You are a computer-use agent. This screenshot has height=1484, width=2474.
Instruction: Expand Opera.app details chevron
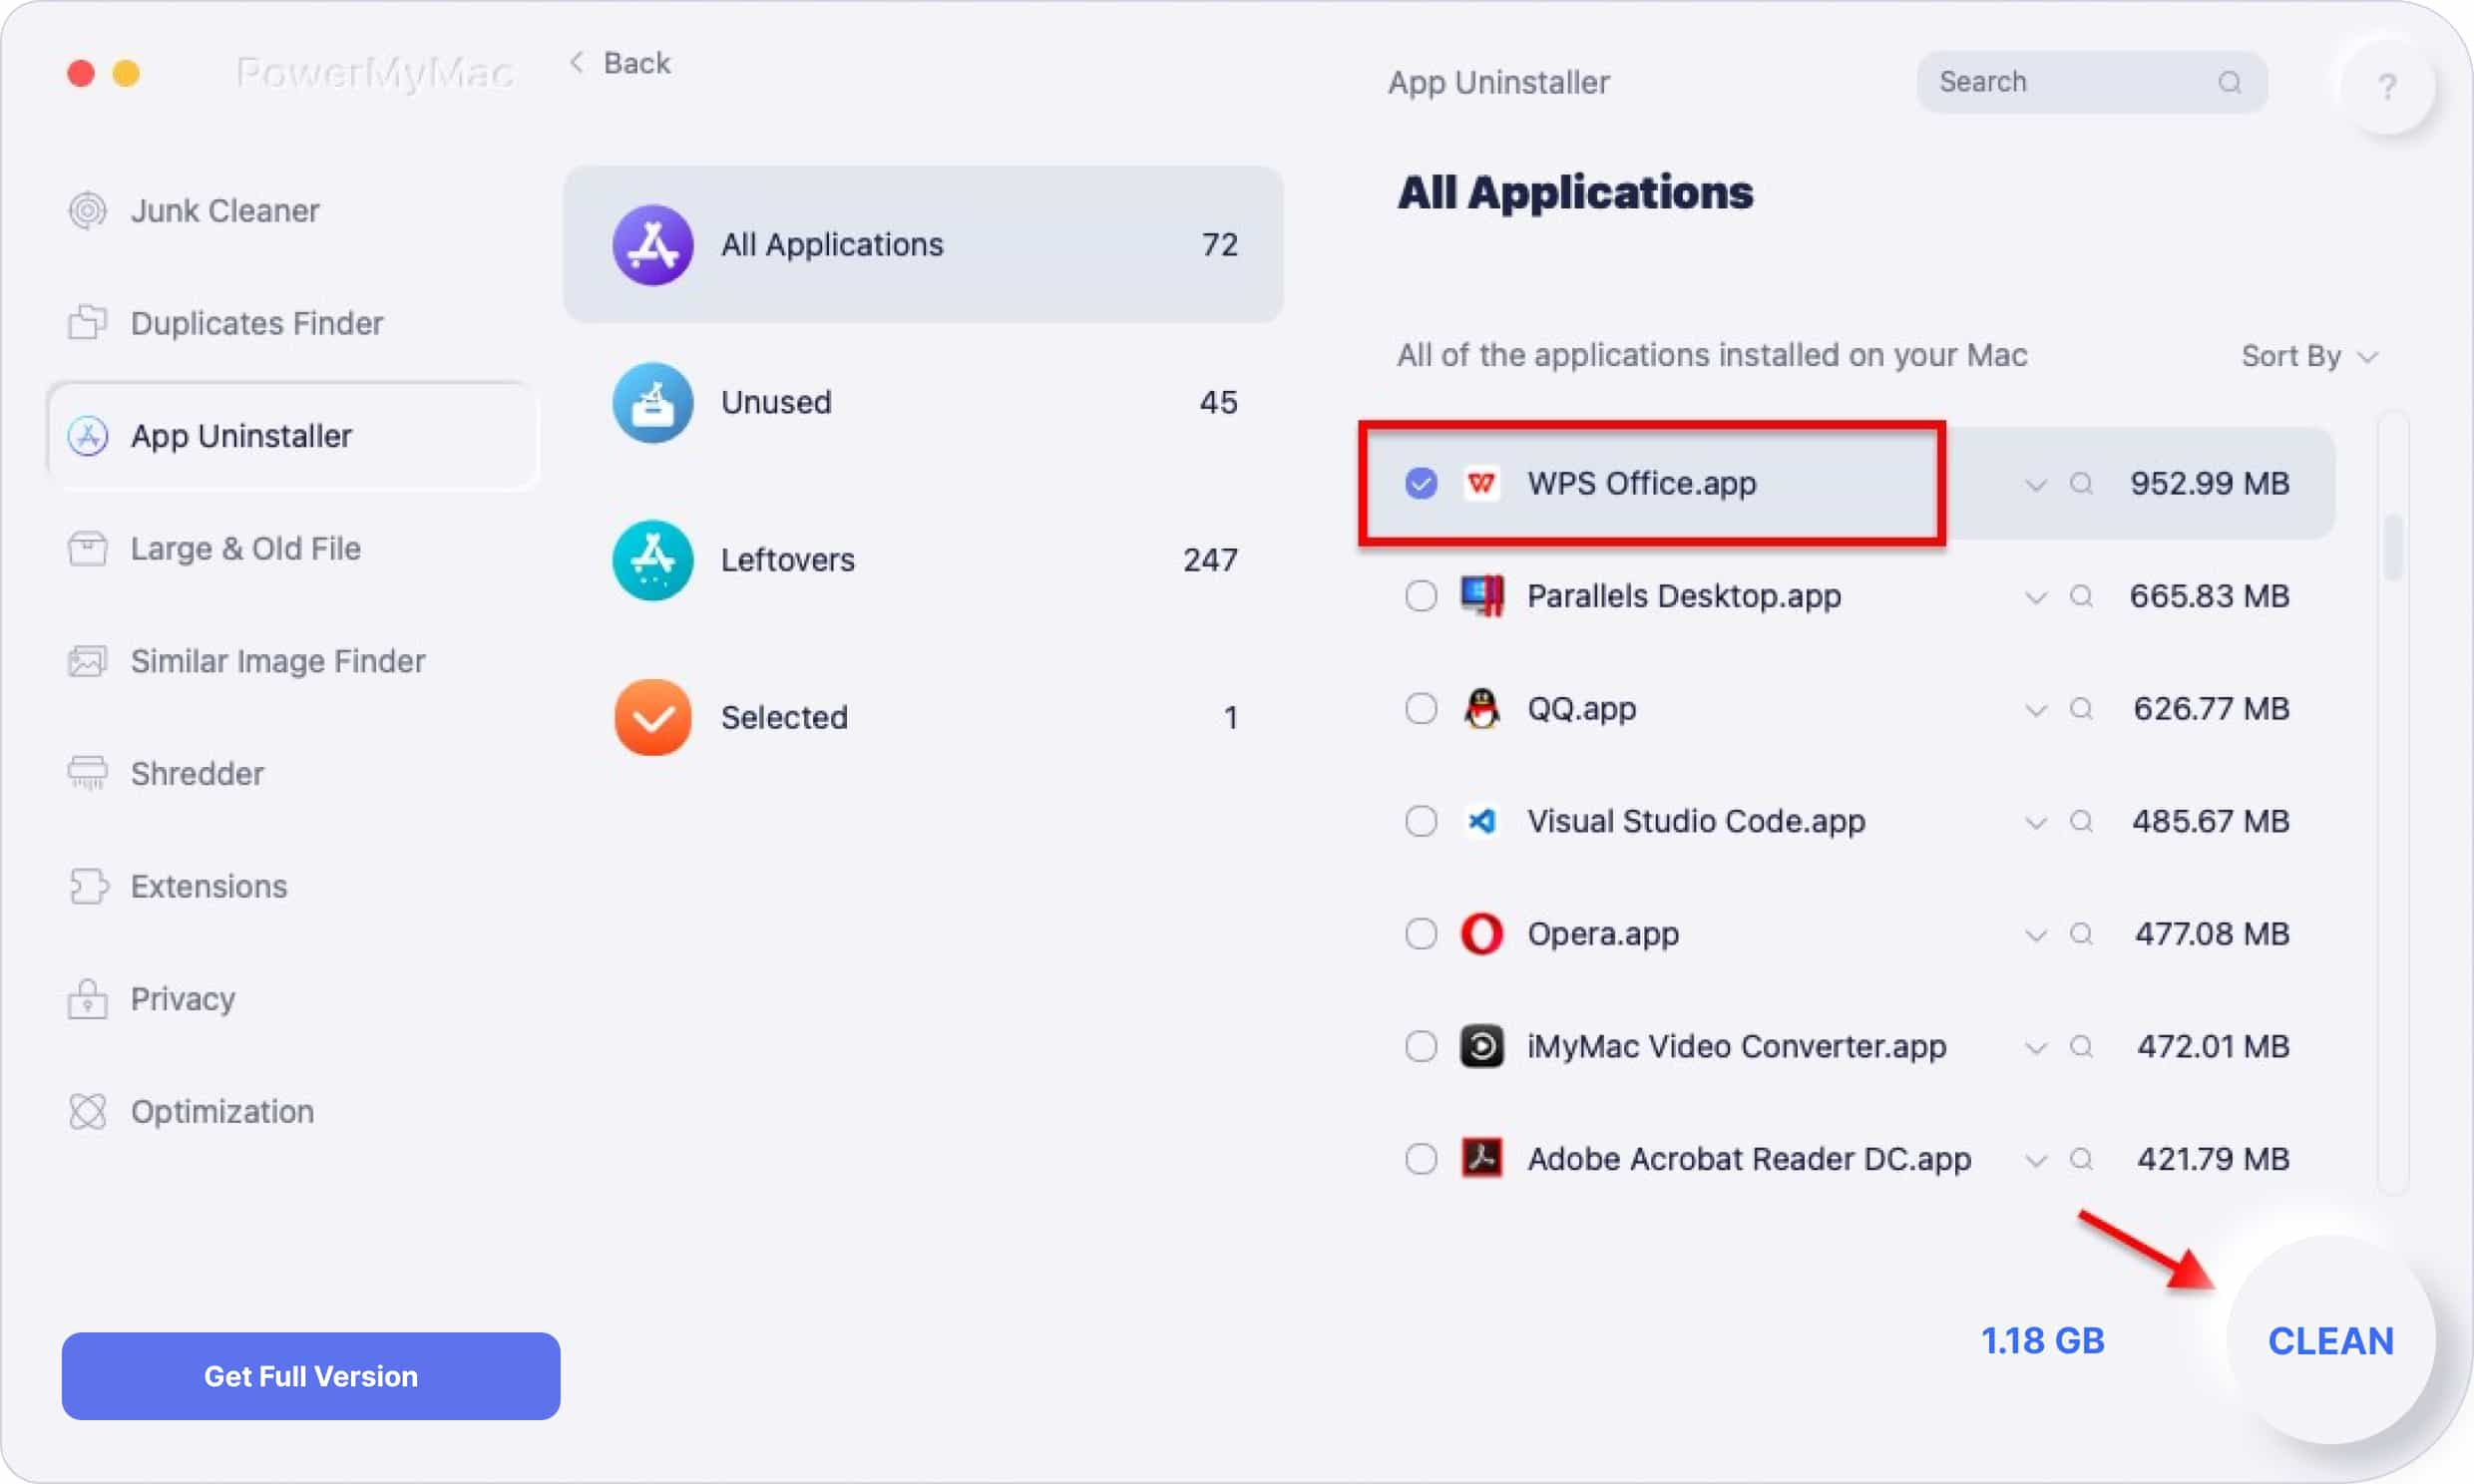[2036, 932]
